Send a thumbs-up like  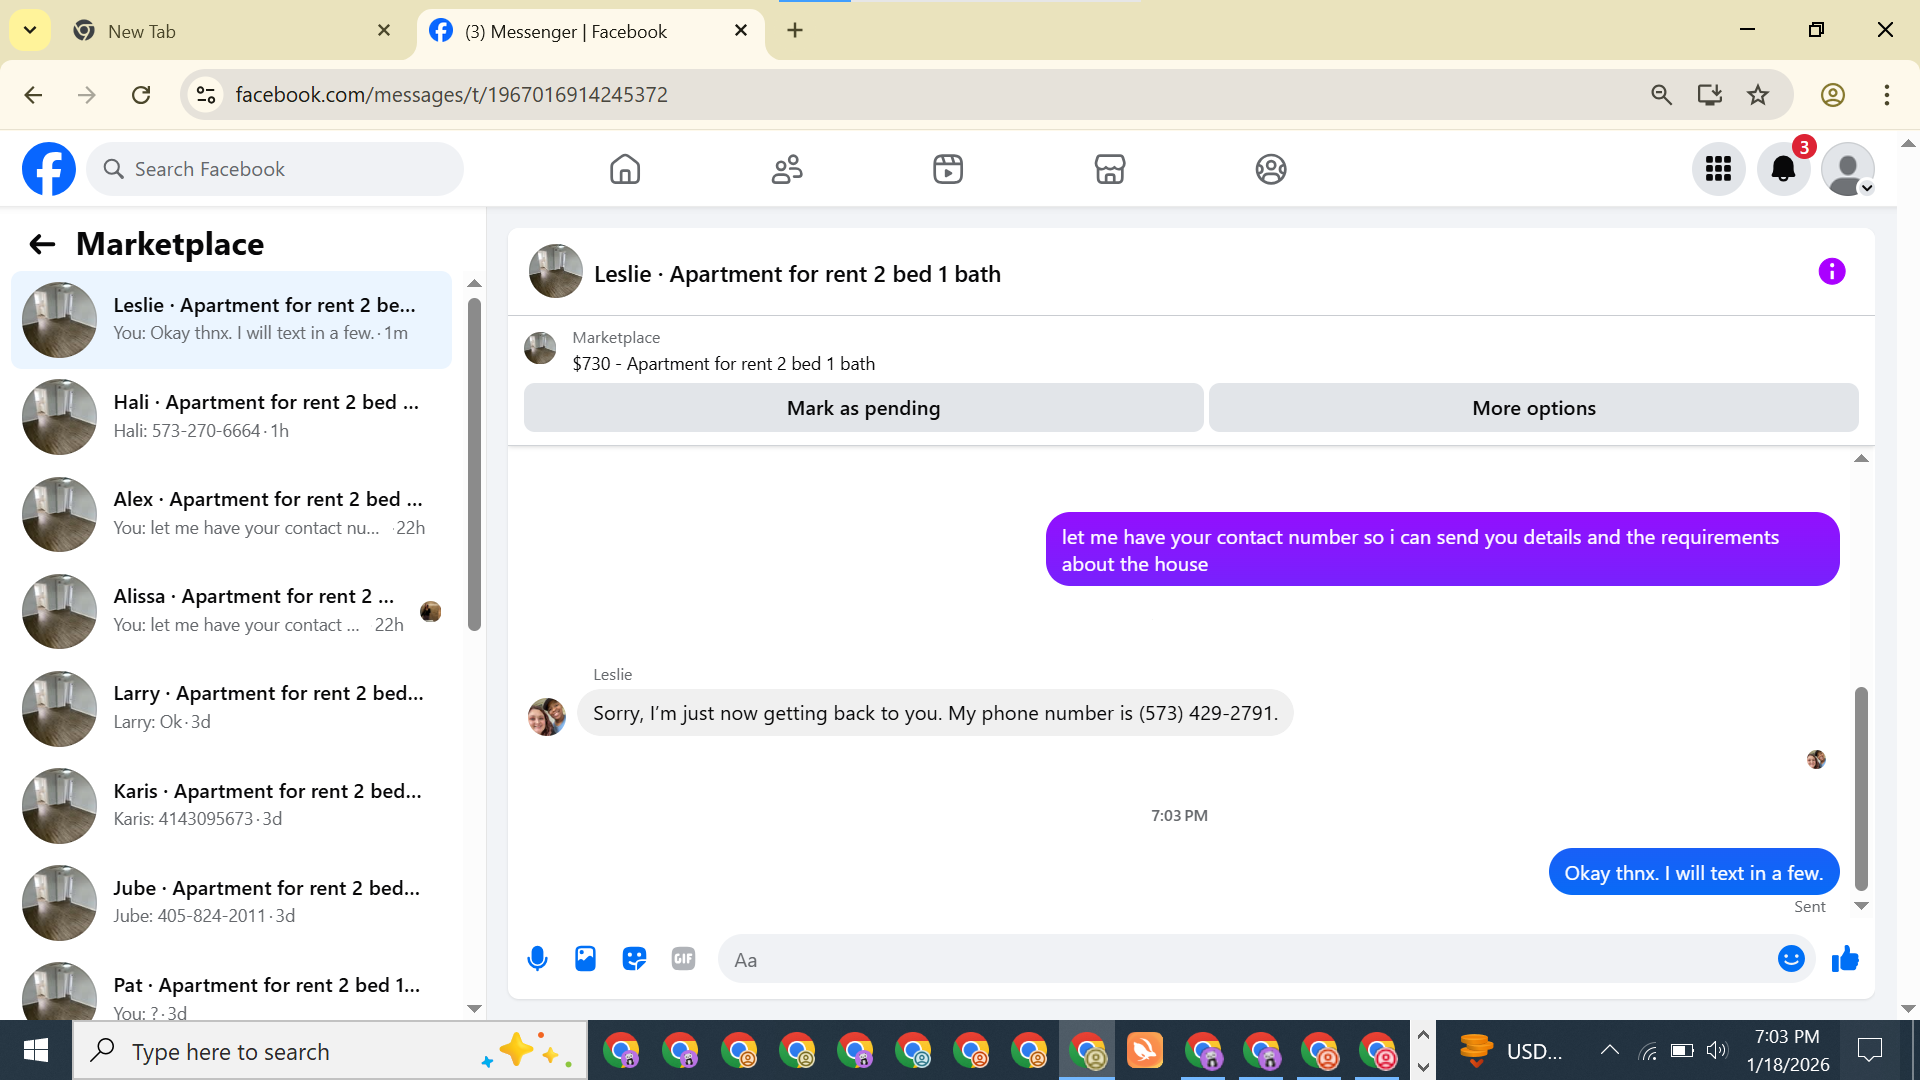(1845, 959)
